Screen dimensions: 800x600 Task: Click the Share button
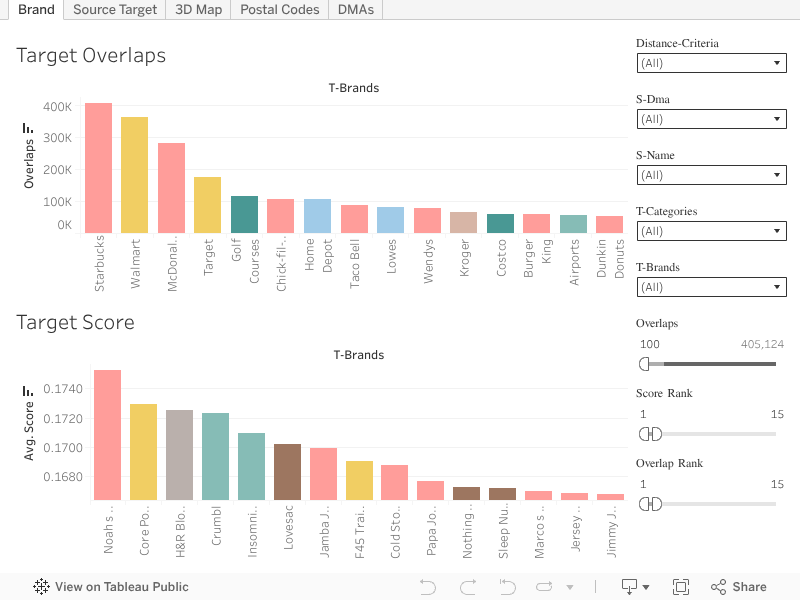738,587
